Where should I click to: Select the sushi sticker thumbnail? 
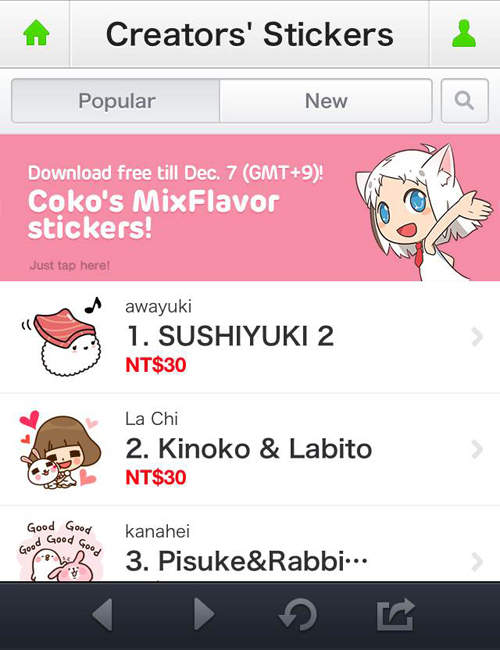pos(61,337)
